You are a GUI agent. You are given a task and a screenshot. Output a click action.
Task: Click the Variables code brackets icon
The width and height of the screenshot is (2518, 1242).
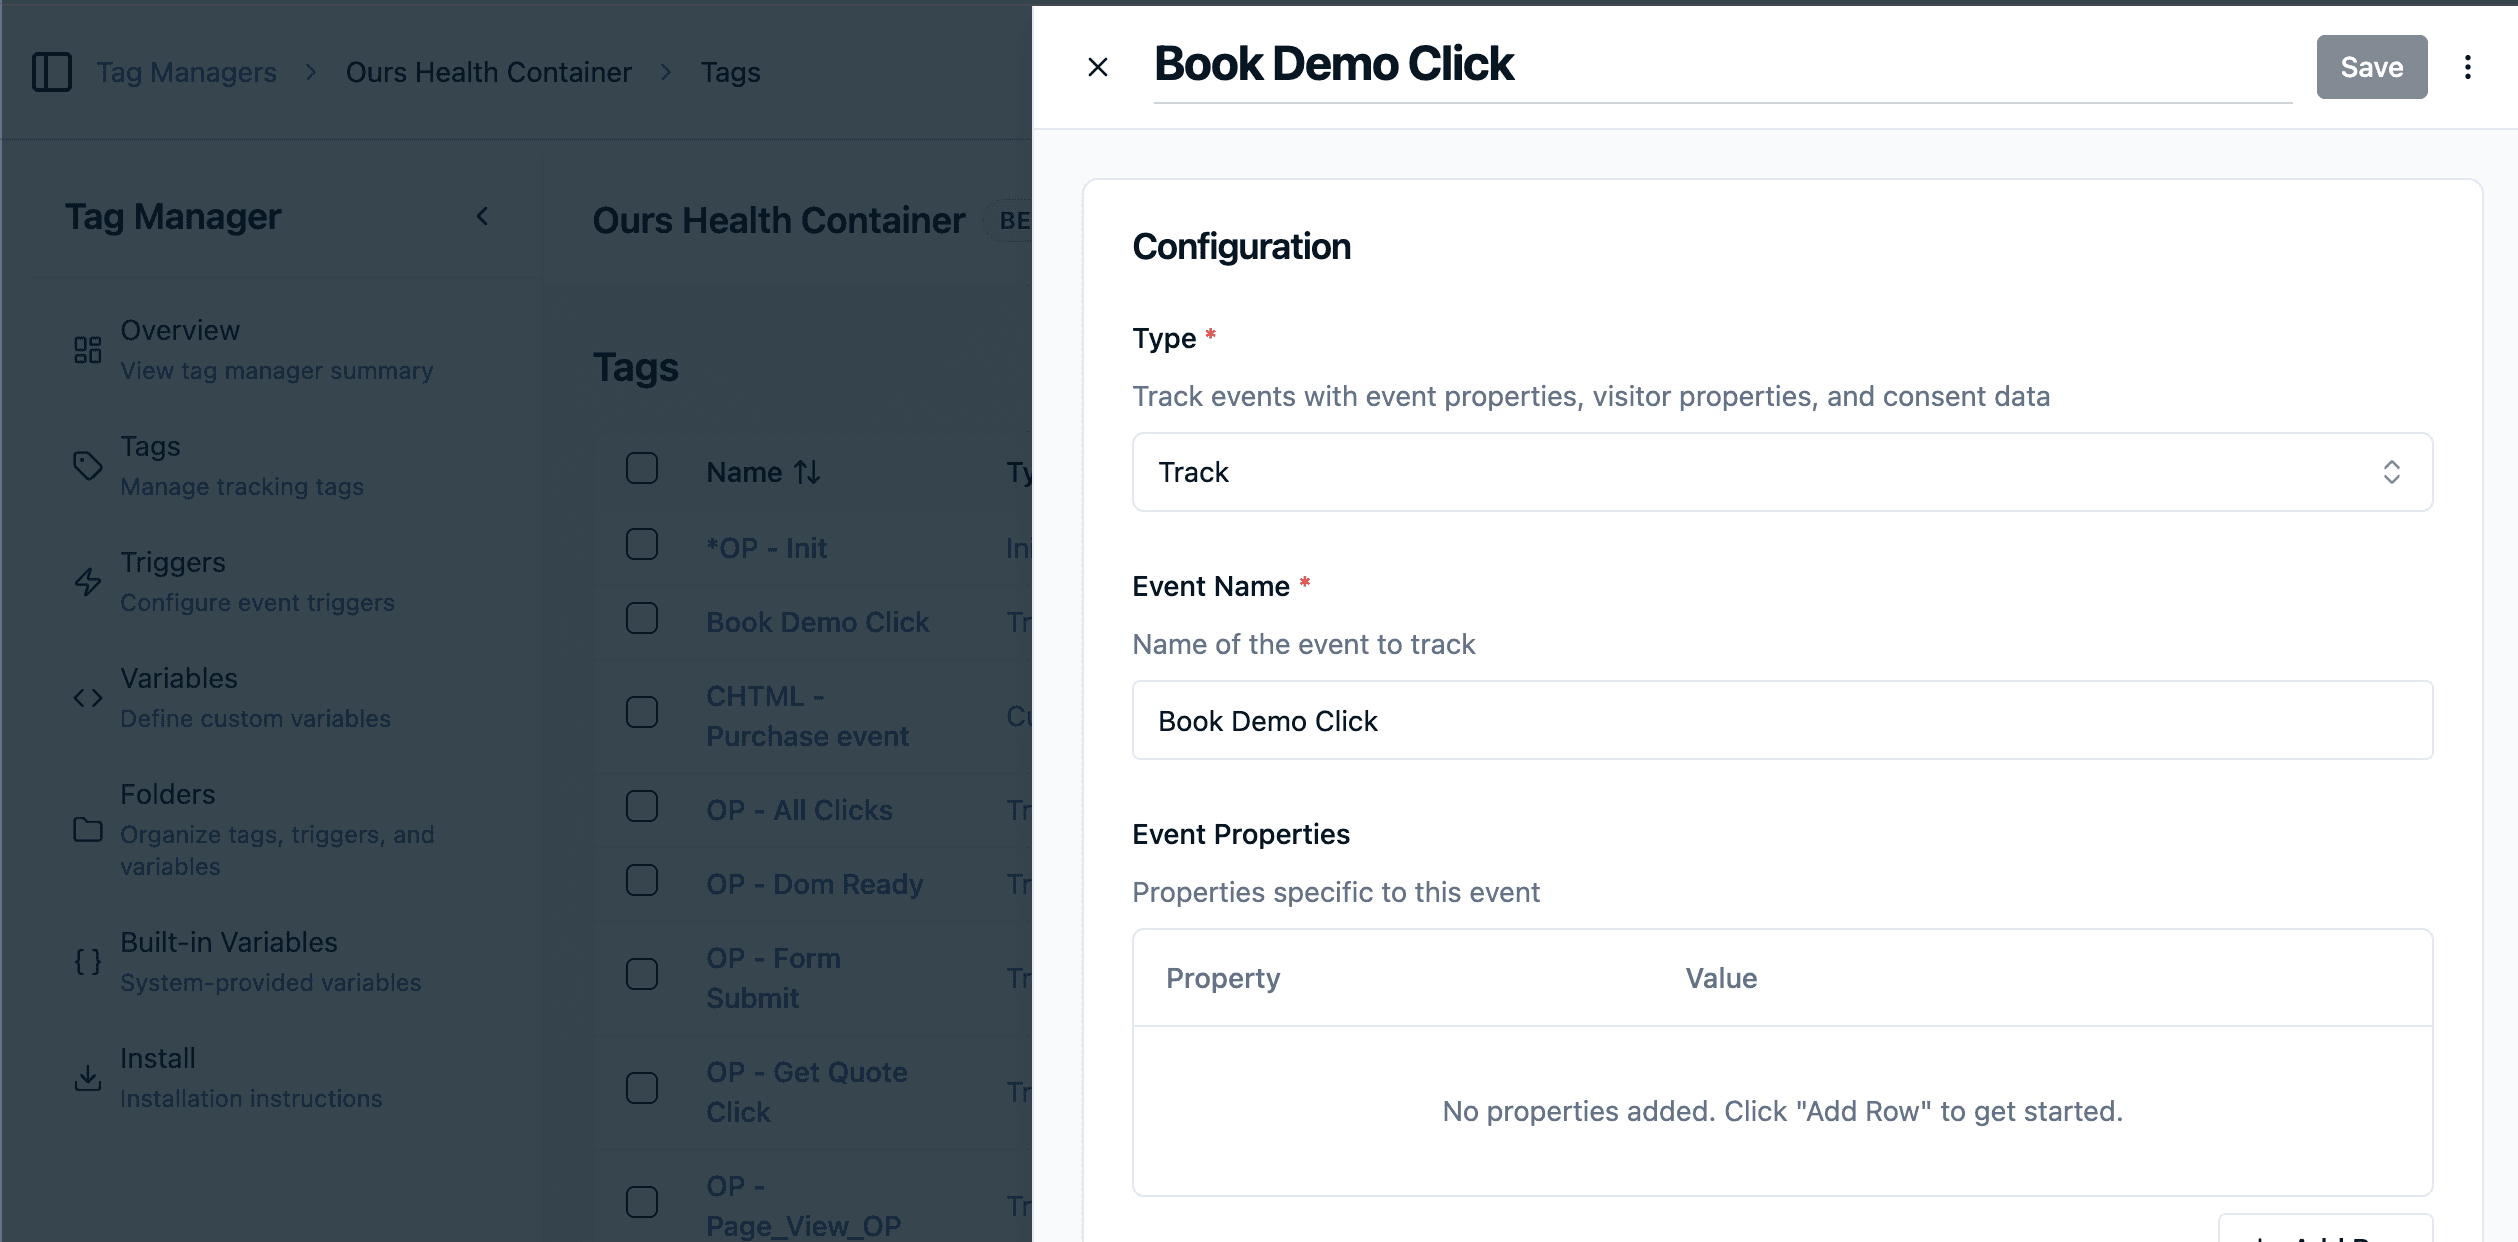88,698
